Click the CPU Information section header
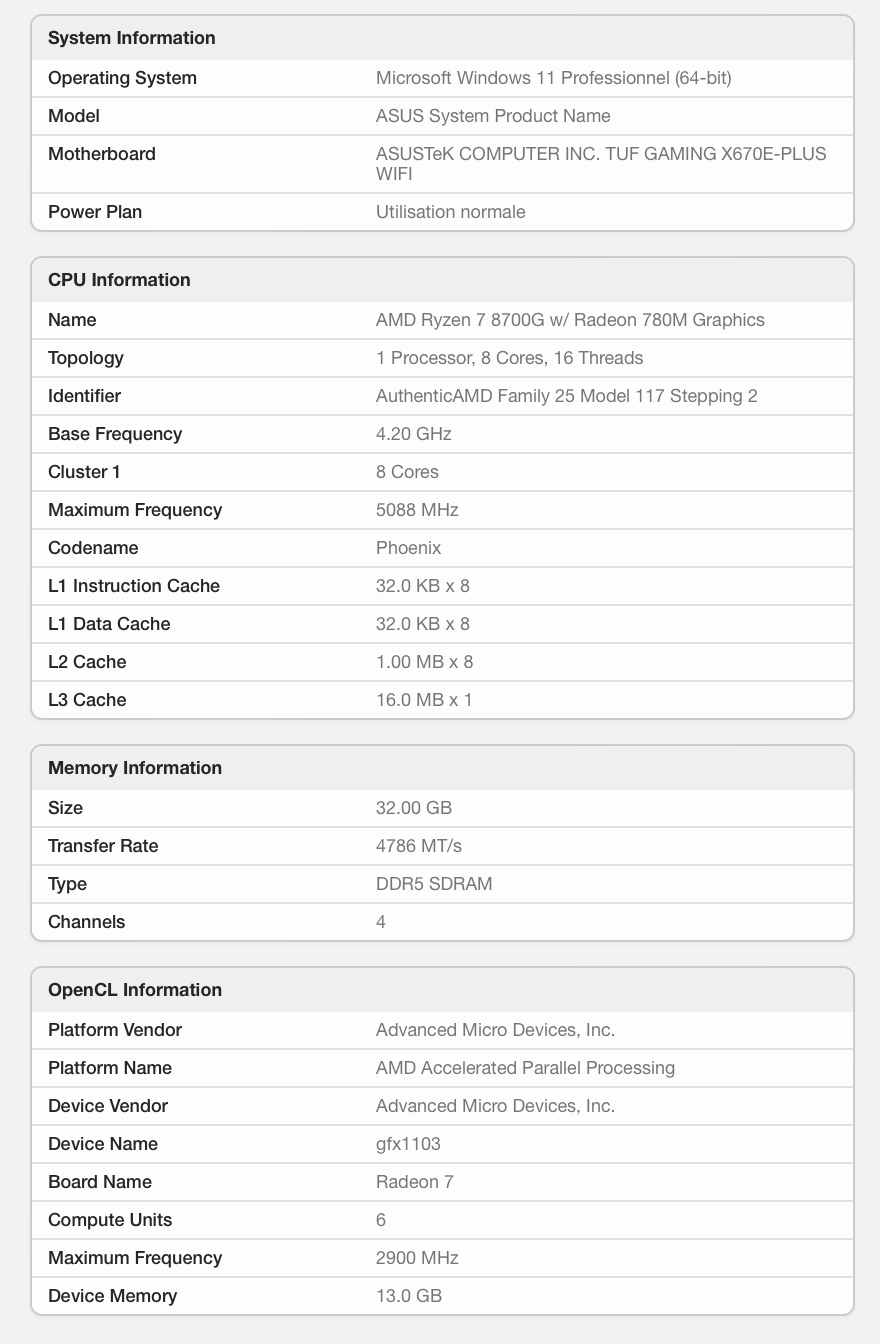 pyautogui.click(x=119, y=280)
